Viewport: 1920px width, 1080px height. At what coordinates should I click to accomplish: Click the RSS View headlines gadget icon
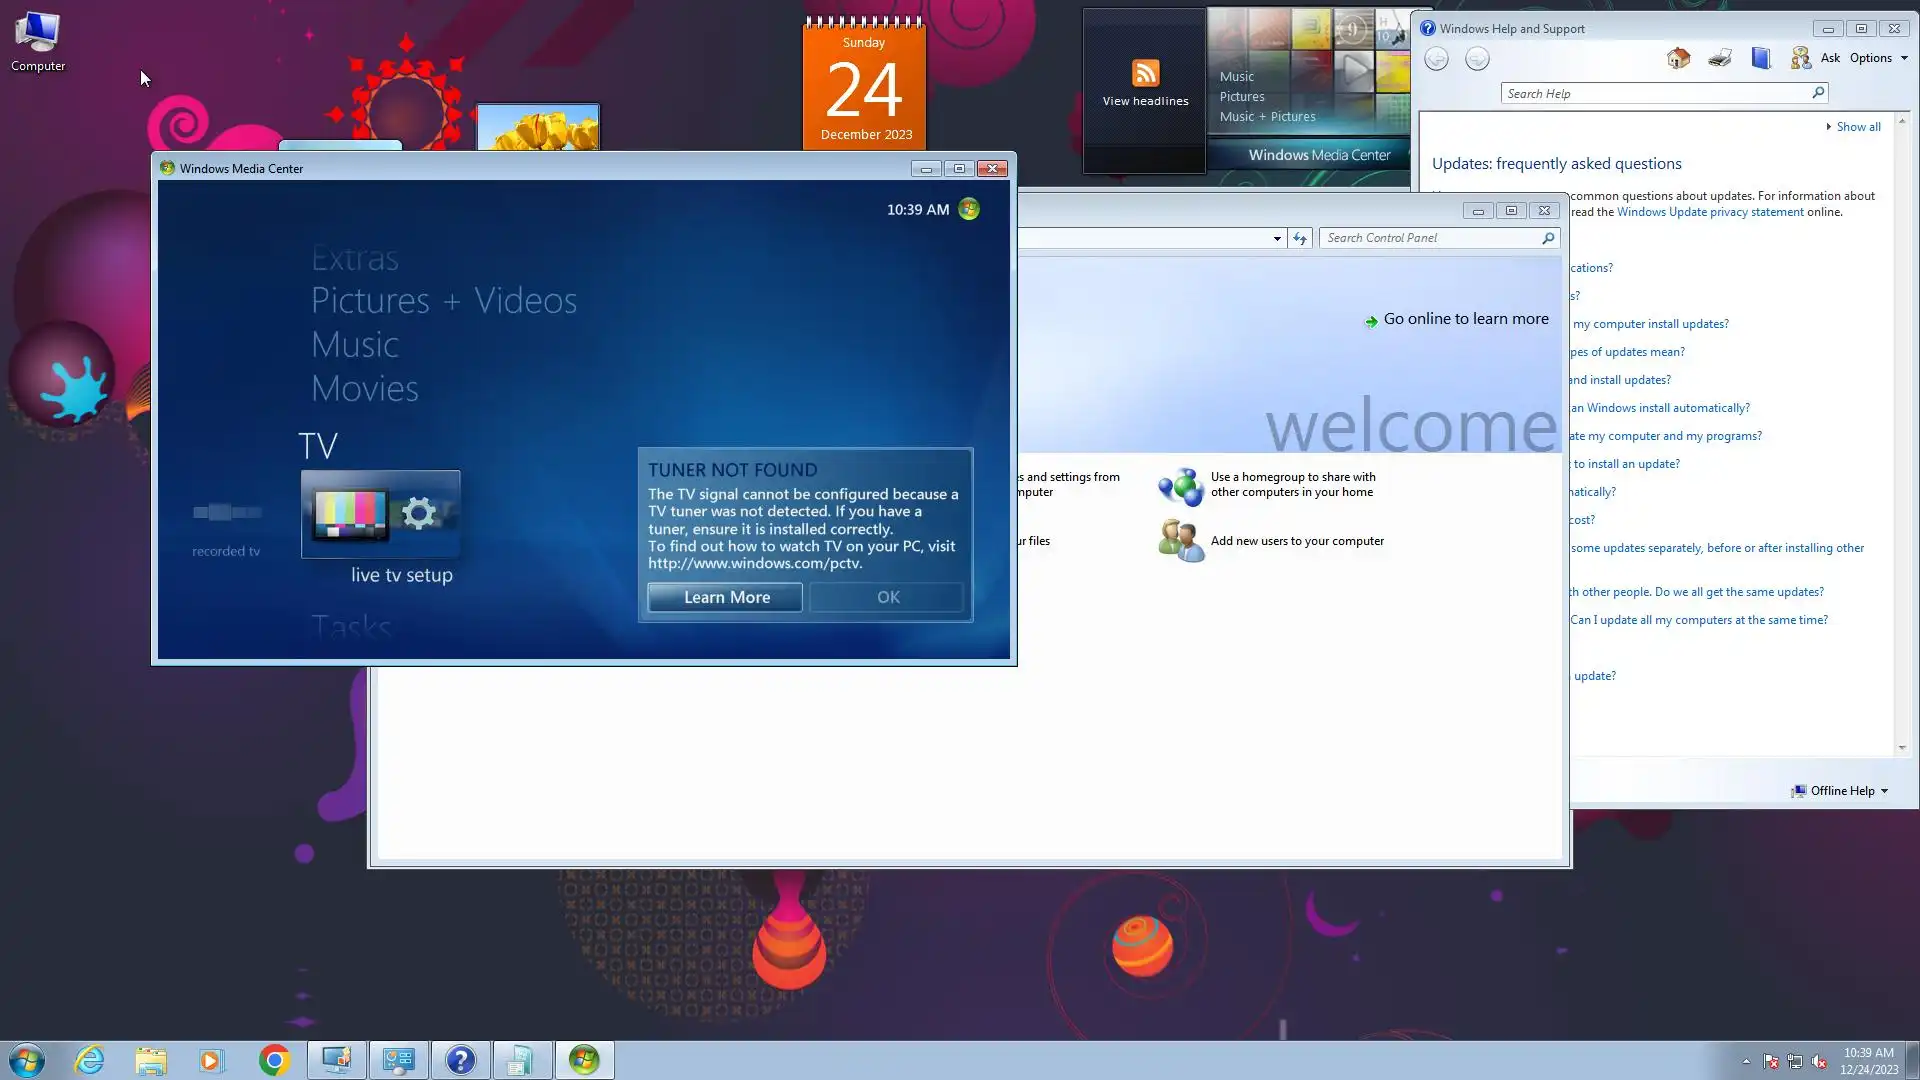click(x=1145, y=73)
